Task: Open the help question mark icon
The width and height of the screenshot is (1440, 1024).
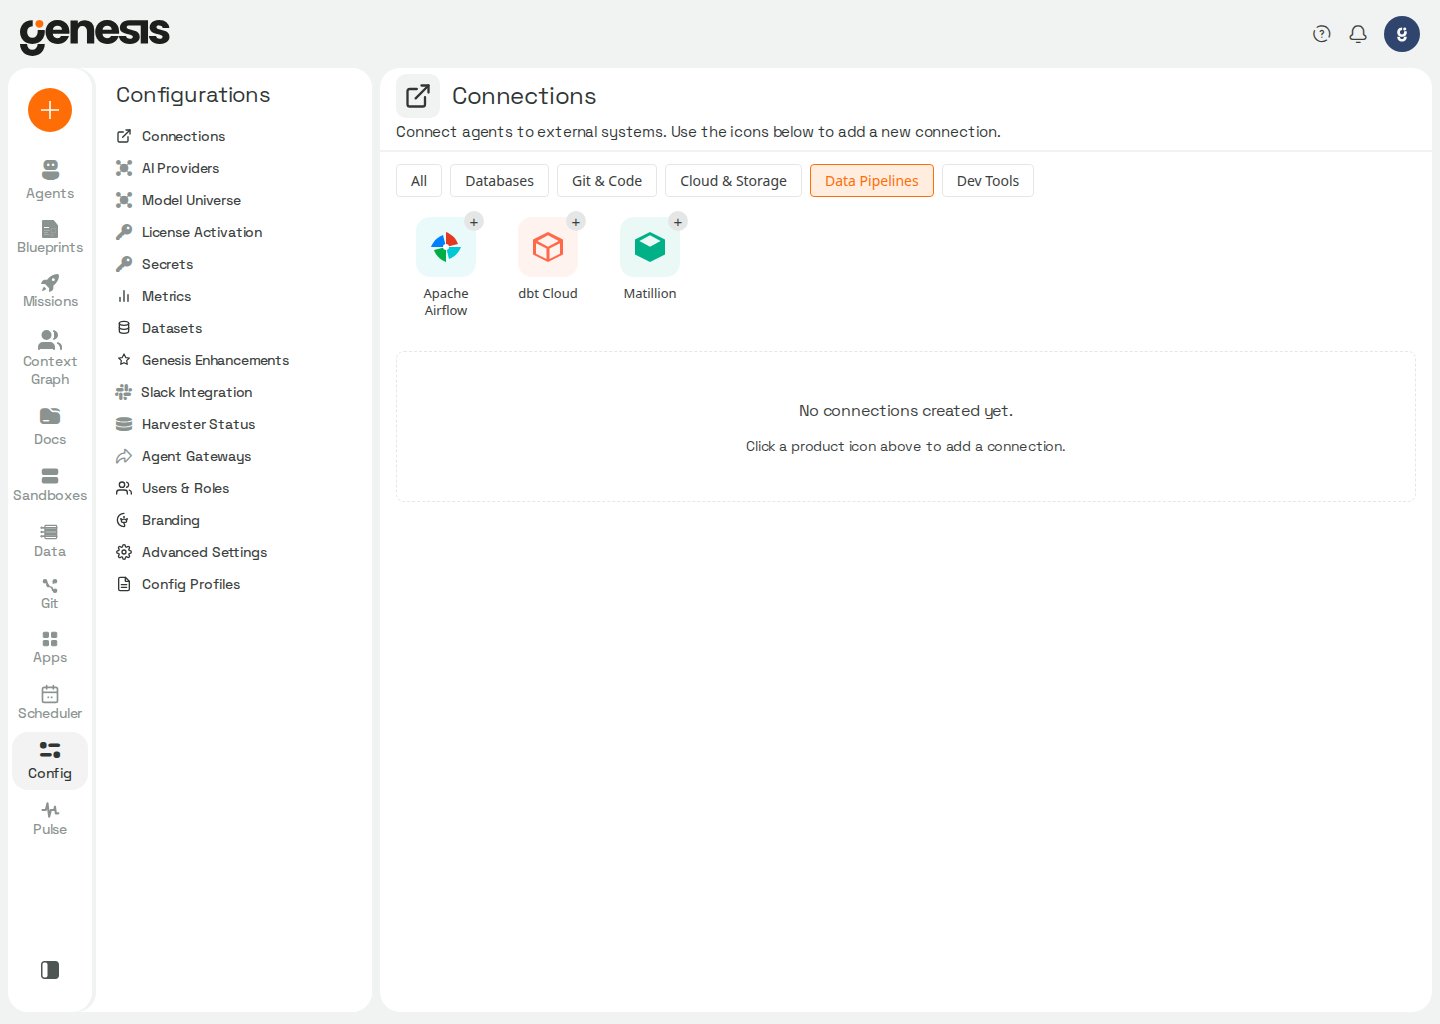Action: pyautogui.click(x=1322, y=34)
